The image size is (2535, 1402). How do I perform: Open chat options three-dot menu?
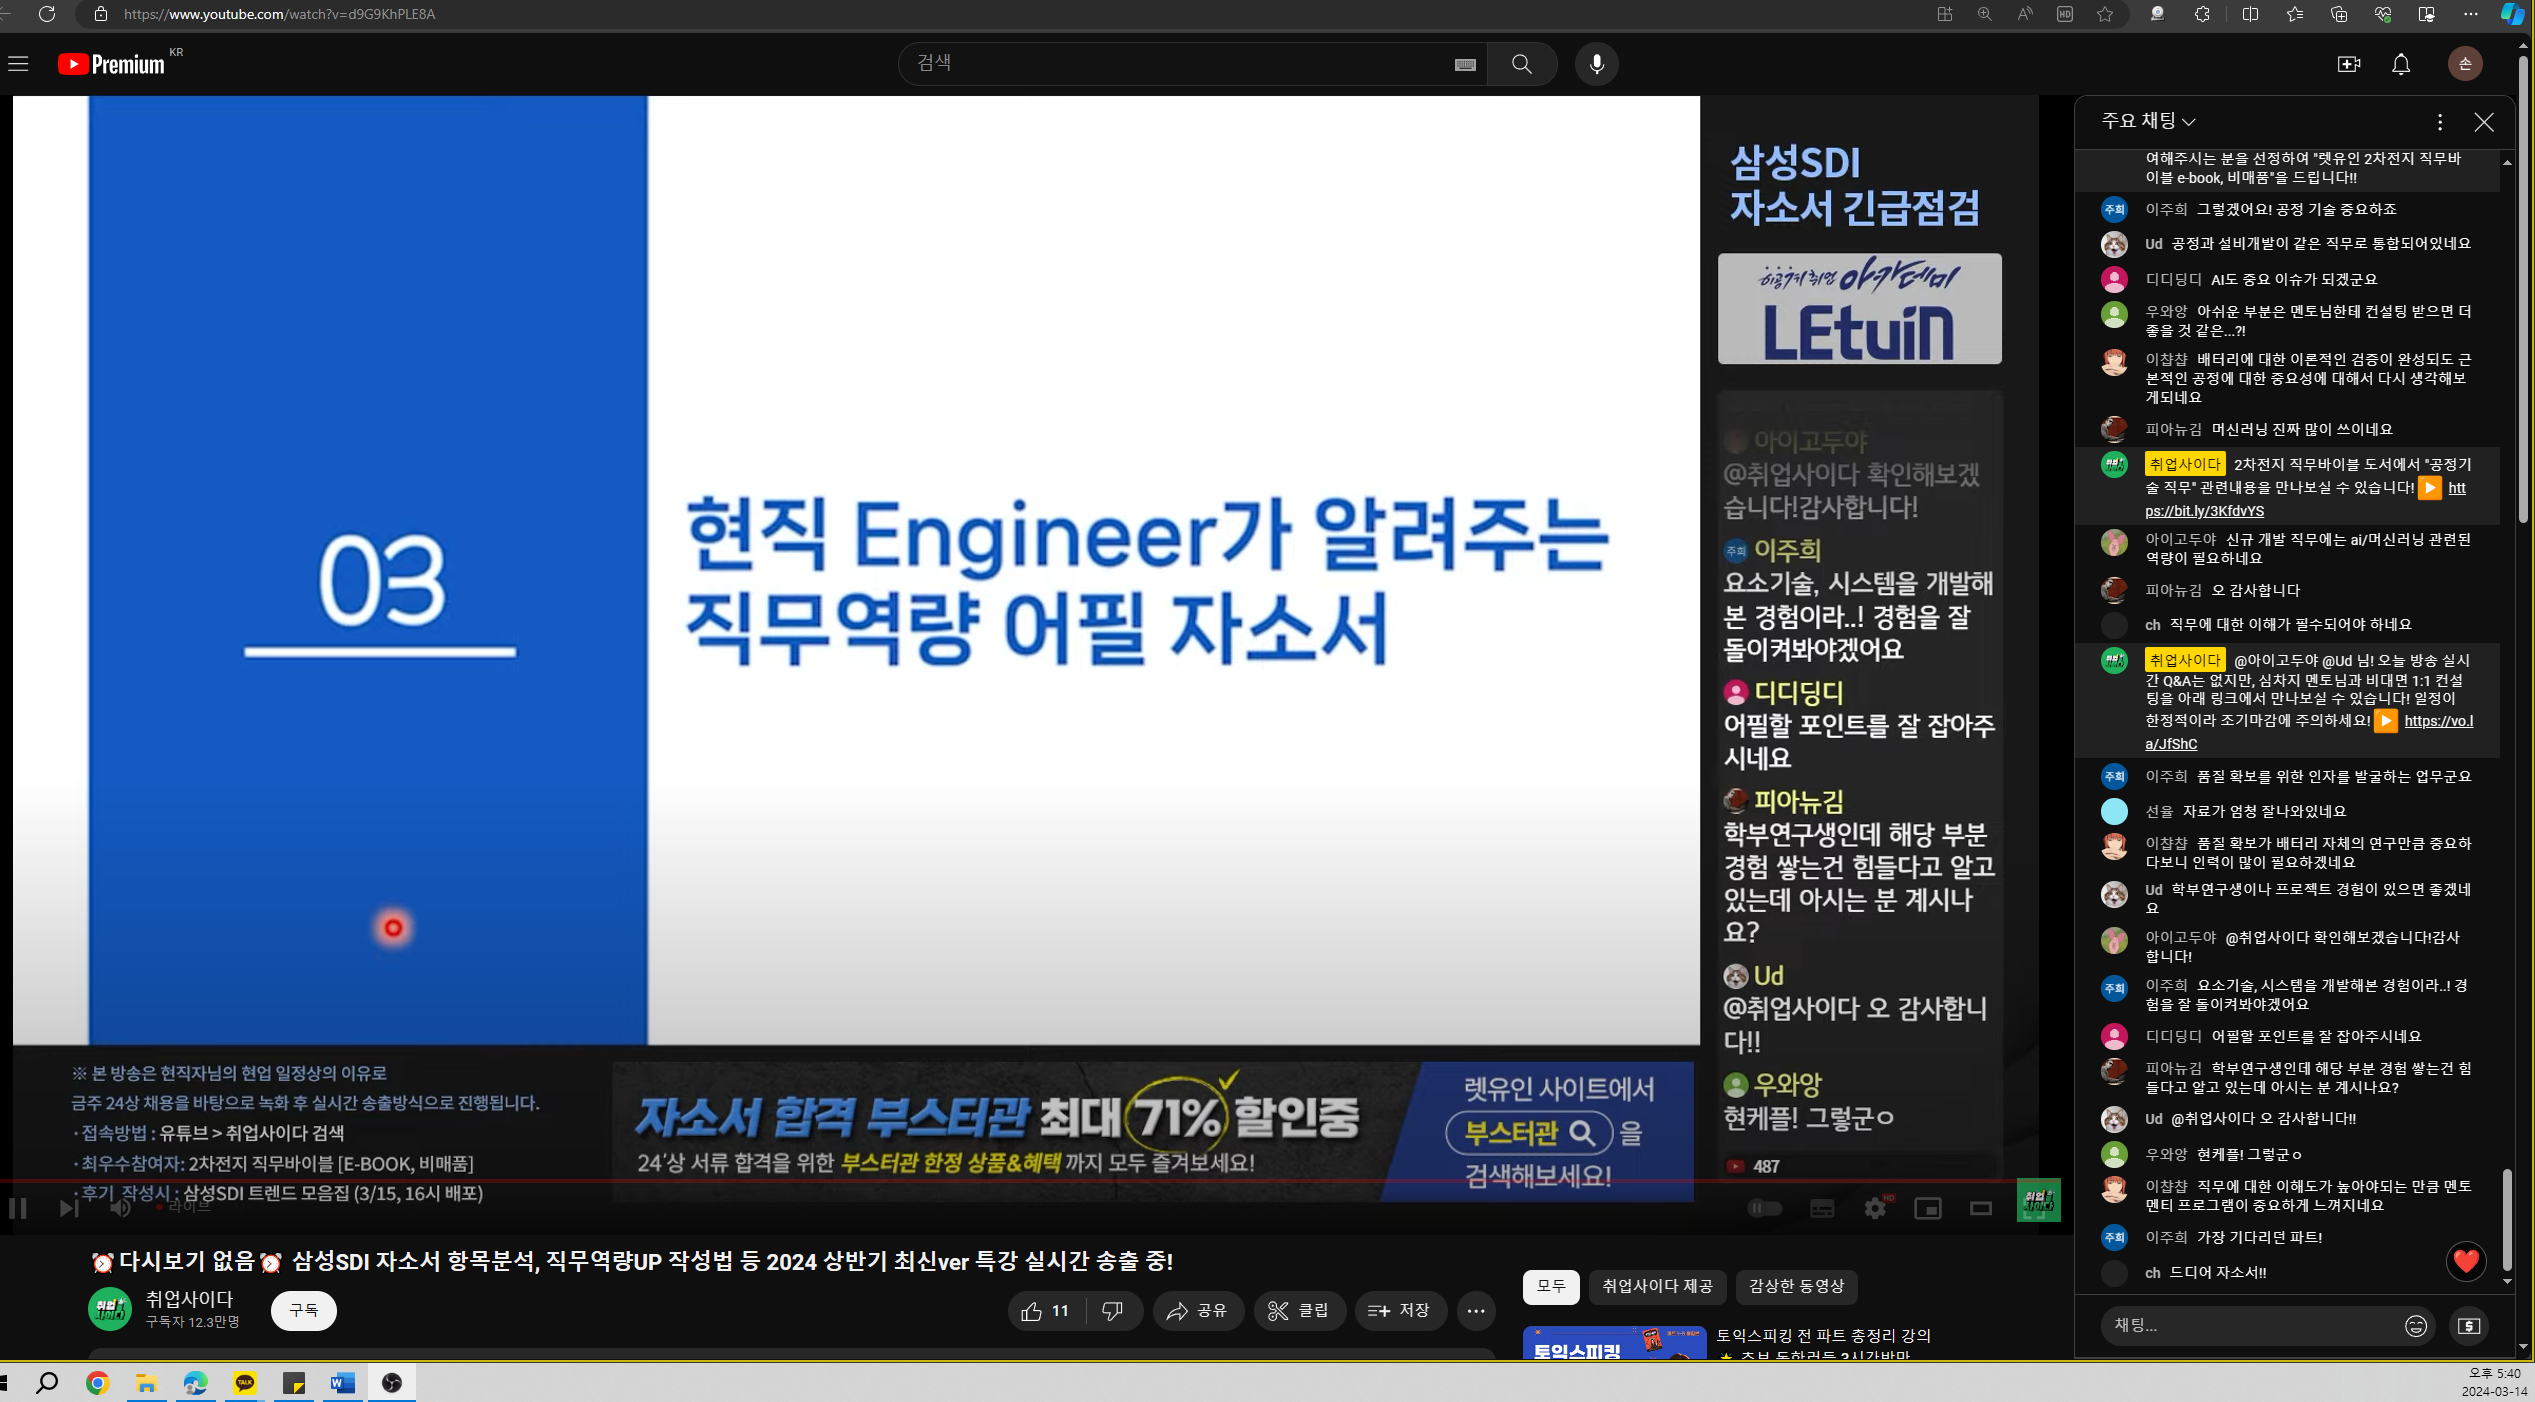(x=2439, y=122)
